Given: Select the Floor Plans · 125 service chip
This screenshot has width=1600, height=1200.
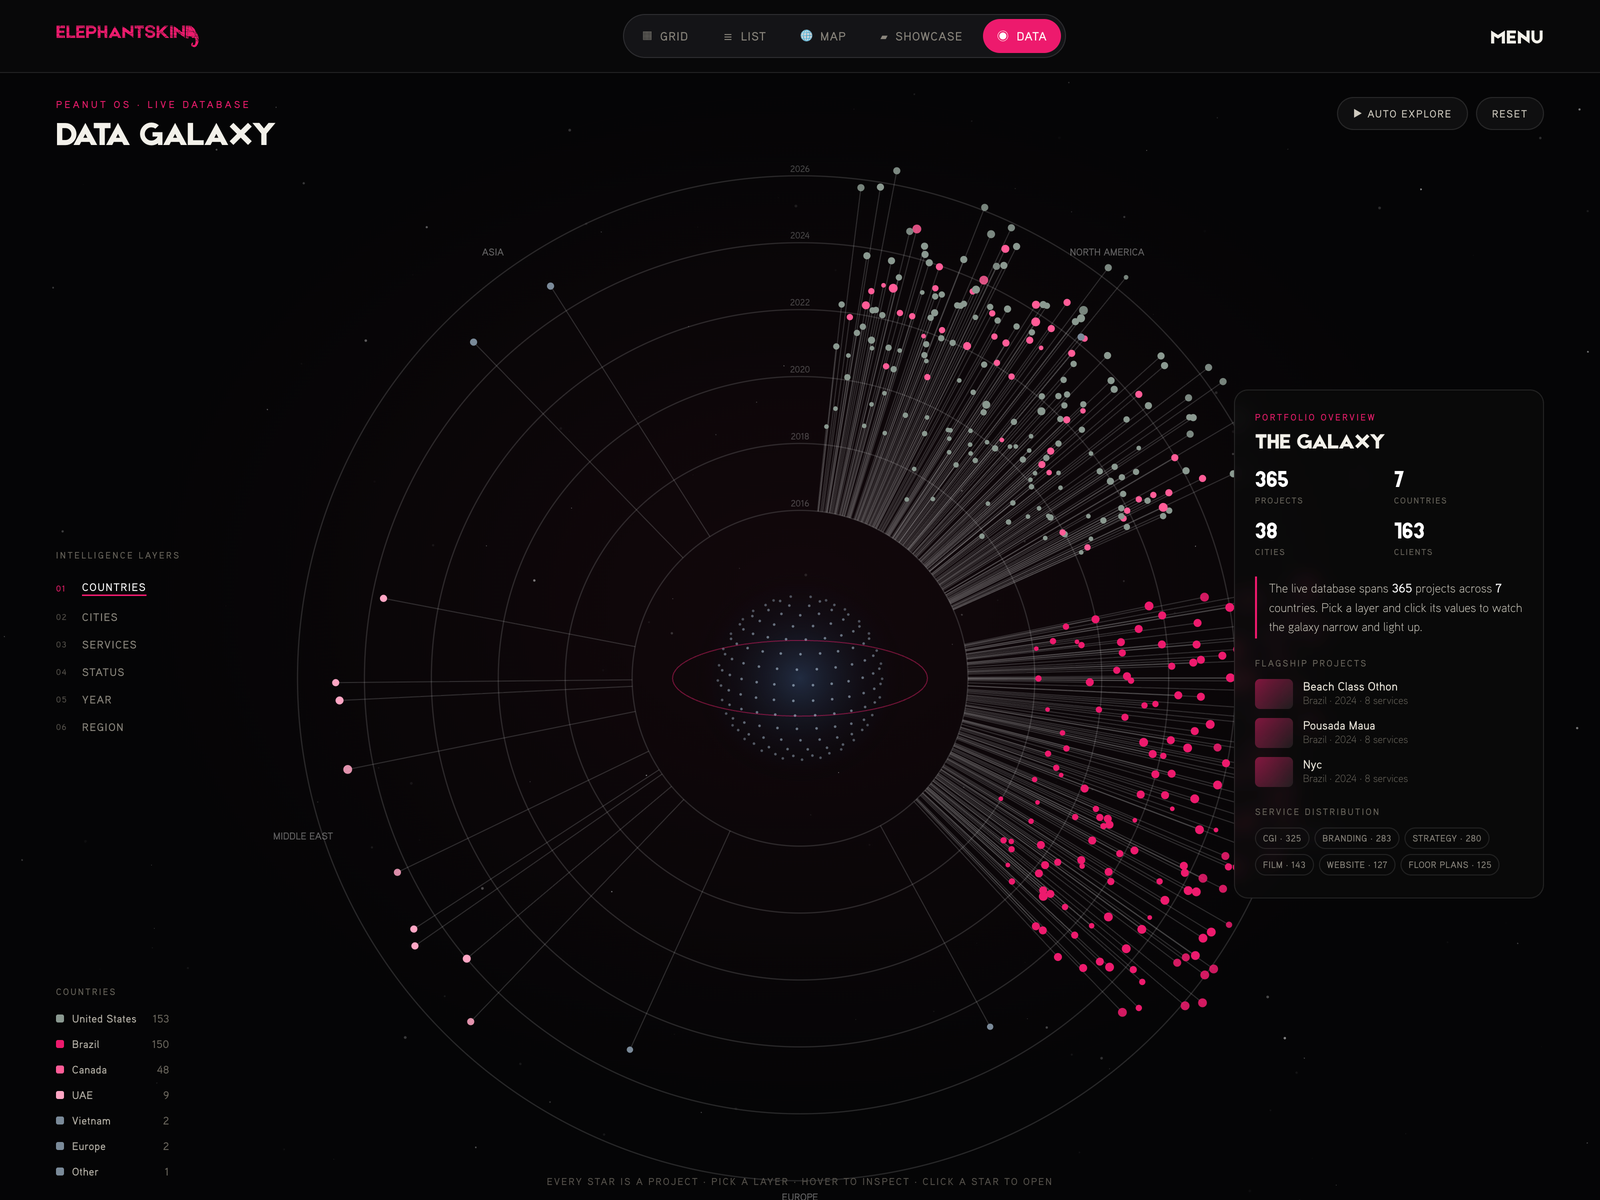Looking at the screenshot, I should 1450,865.
